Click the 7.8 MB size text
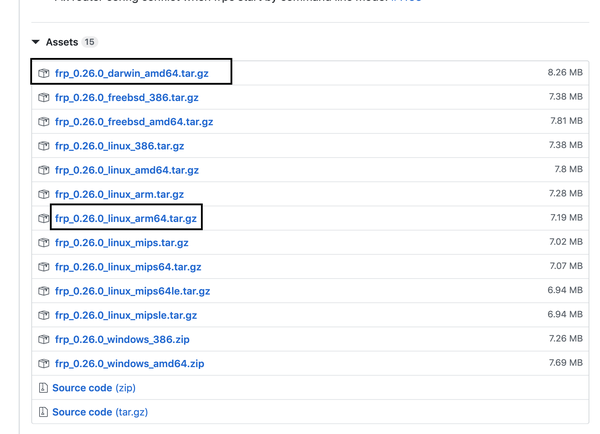Screen dimensions: 600x434 click(x=569, y=169)
